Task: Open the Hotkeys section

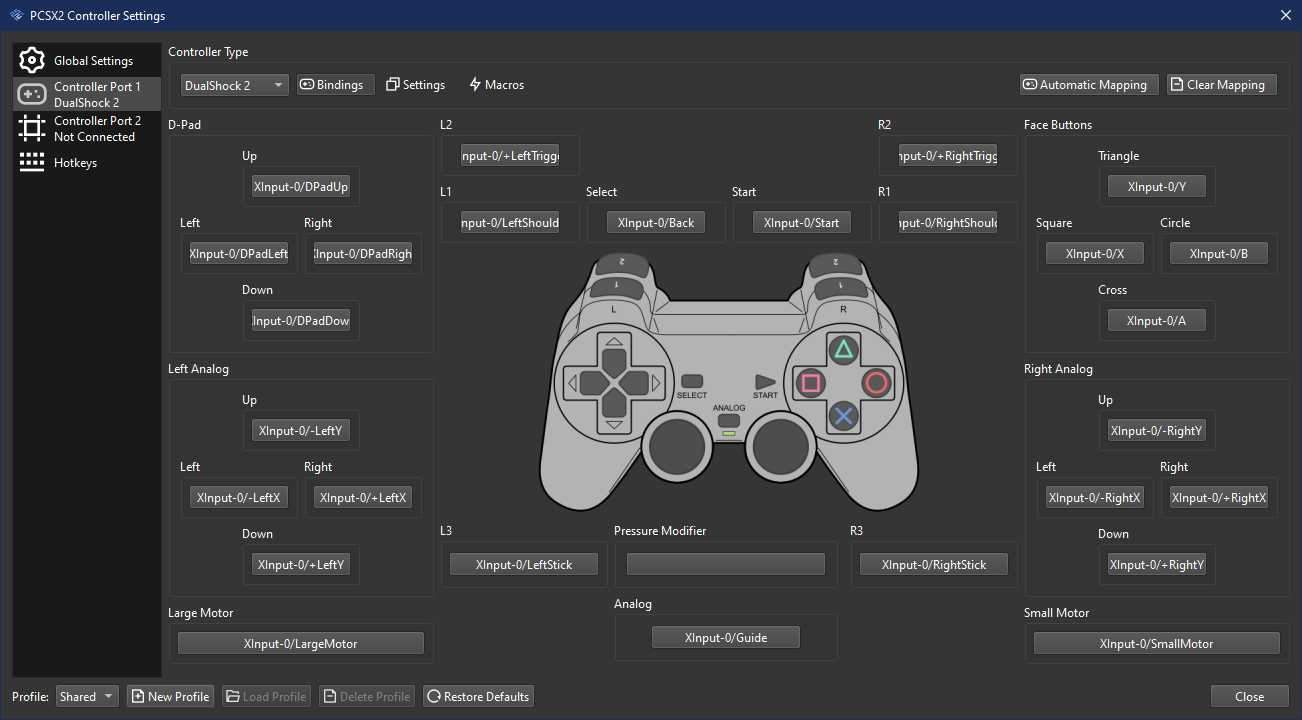Action: point(87,162)
